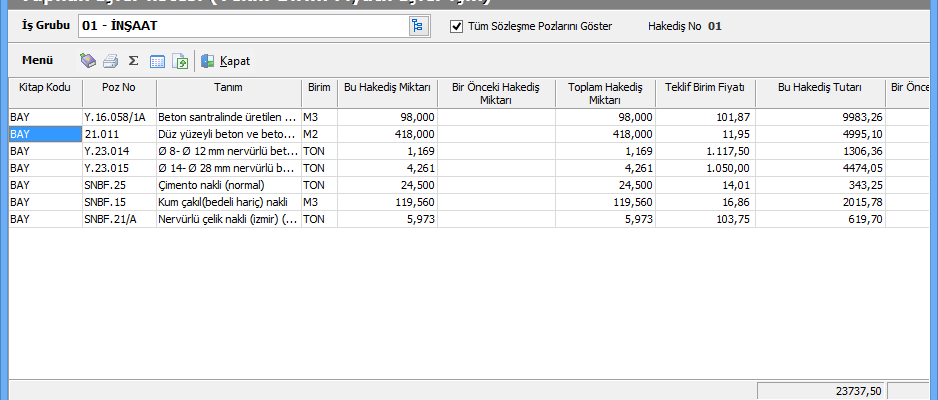Click into the İş Grubu field
The image size is (938, 400).
coord(240,26)
